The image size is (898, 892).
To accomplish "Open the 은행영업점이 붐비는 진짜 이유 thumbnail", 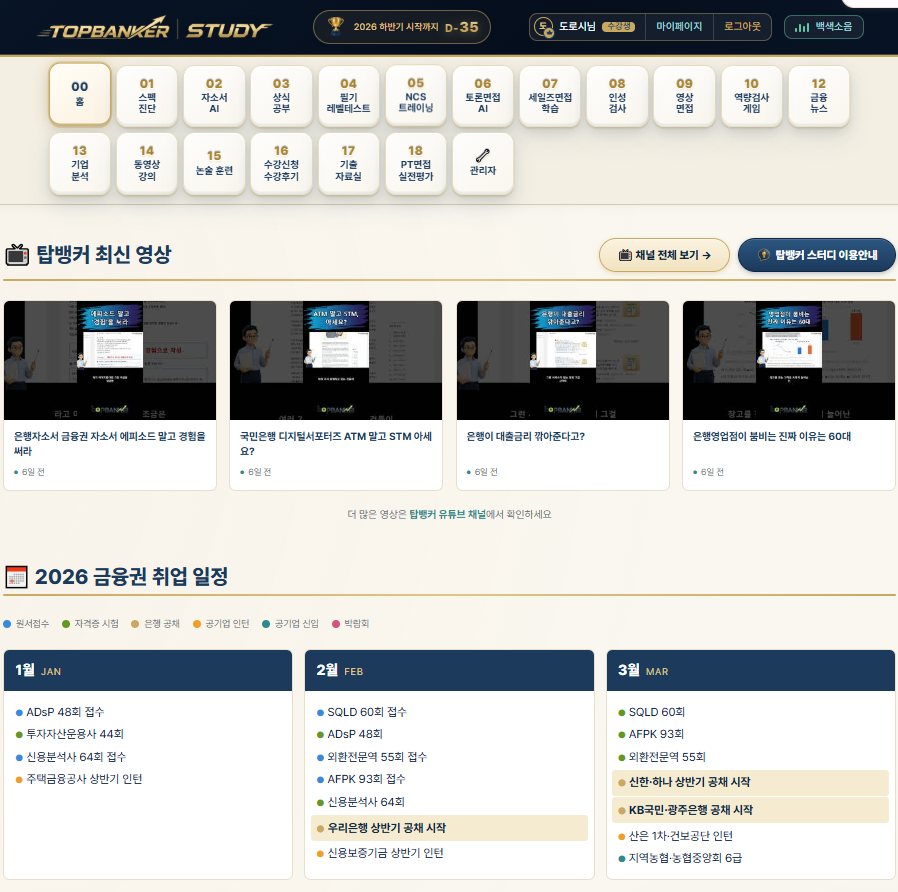I will pyautogui.click(x=789, y=360).
